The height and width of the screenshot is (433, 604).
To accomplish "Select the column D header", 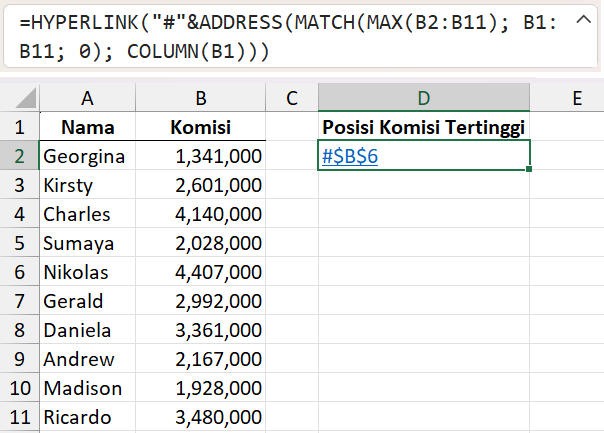I will click(424, 98).
